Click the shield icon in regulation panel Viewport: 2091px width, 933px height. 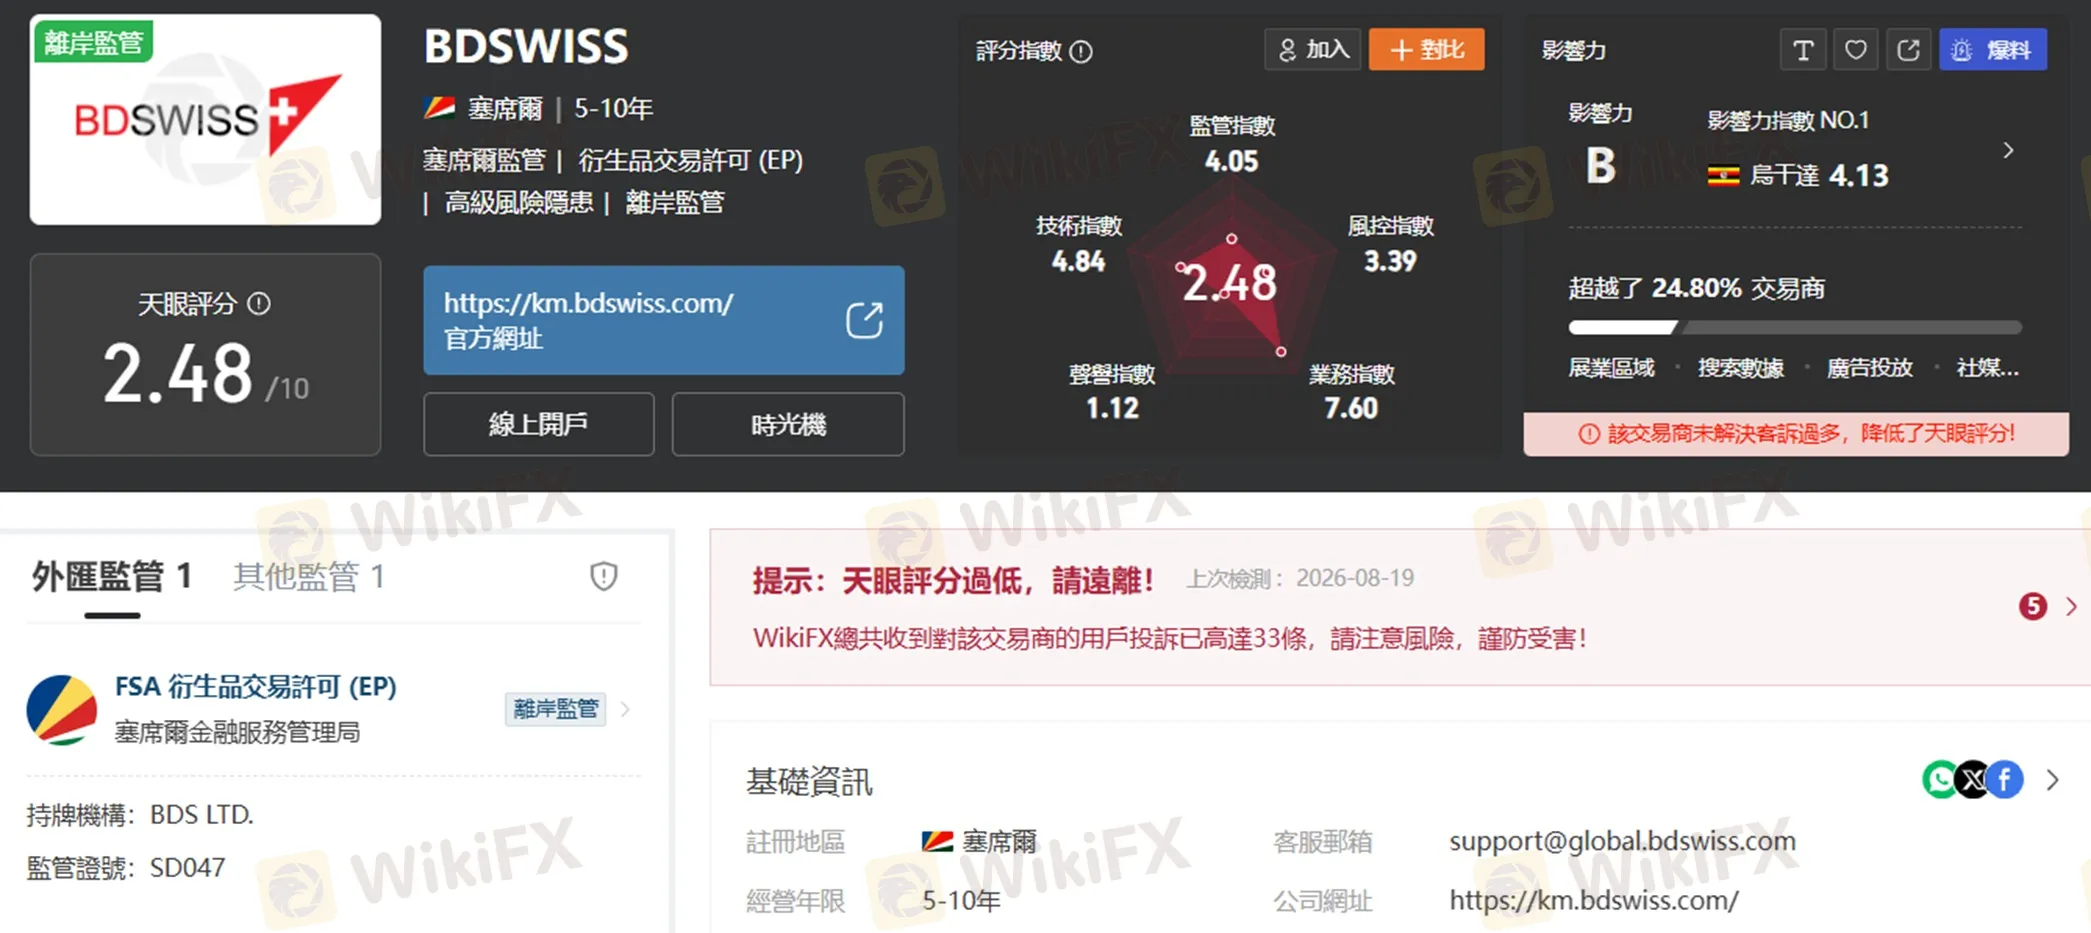click(x=603, y=576)
